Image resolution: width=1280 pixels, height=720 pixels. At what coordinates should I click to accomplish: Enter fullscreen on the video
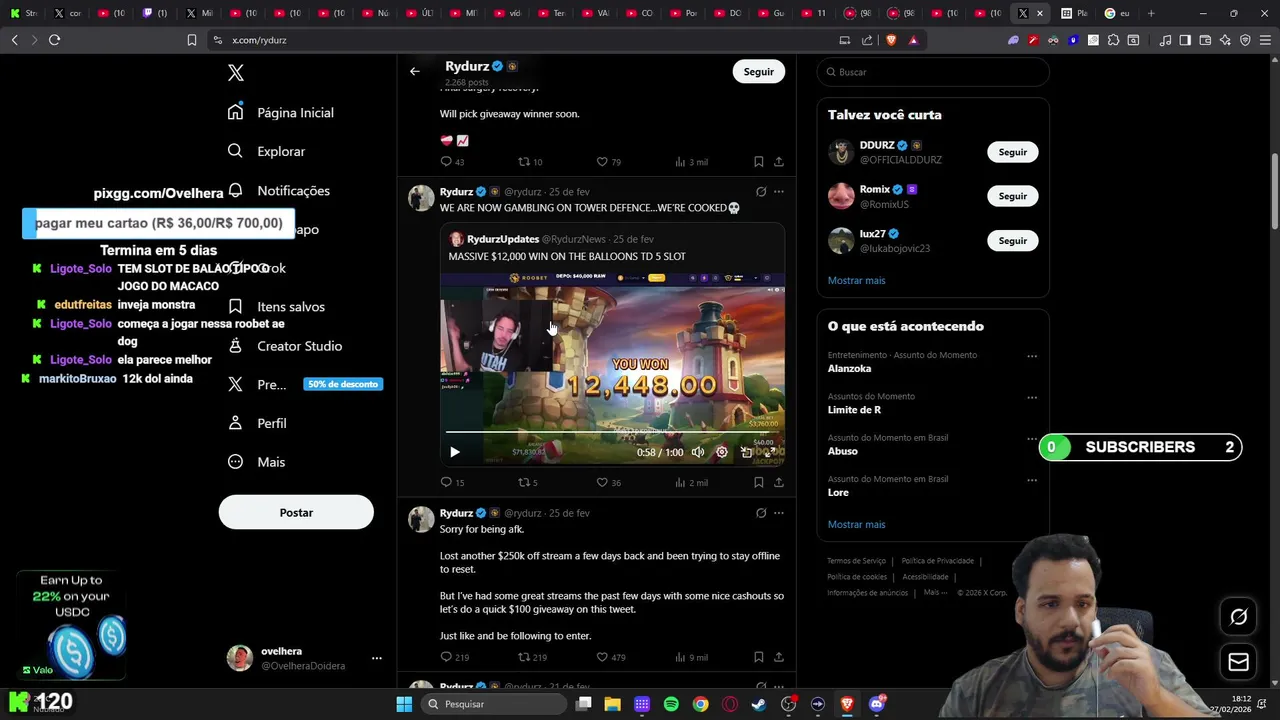coord(770,452)
